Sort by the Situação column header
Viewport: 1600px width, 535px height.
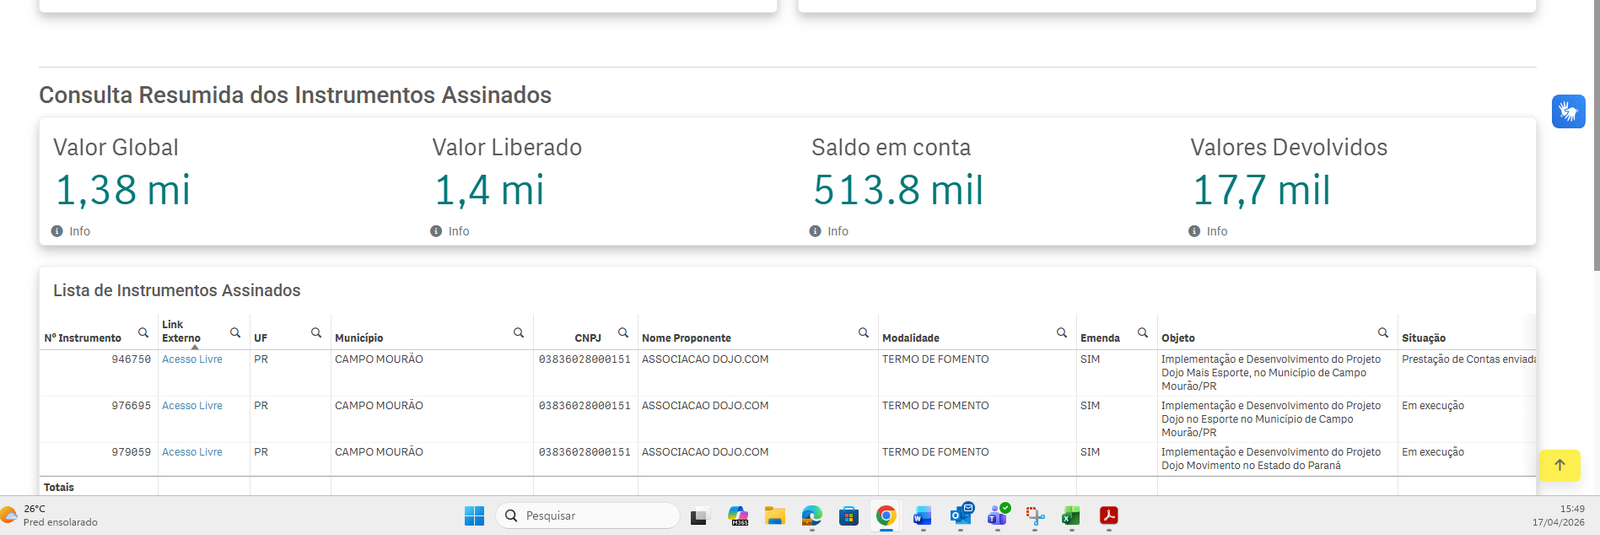1423,338
